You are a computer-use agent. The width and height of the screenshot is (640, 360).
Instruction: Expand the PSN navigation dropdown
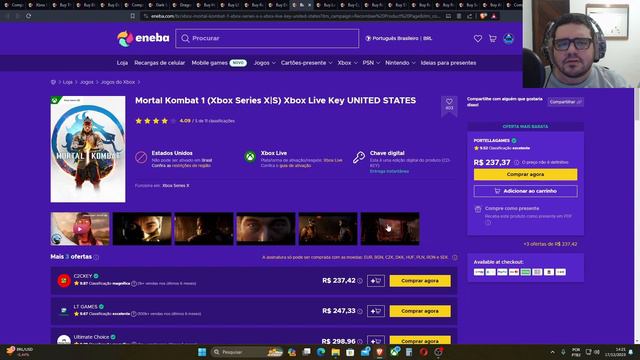[371, 63]
